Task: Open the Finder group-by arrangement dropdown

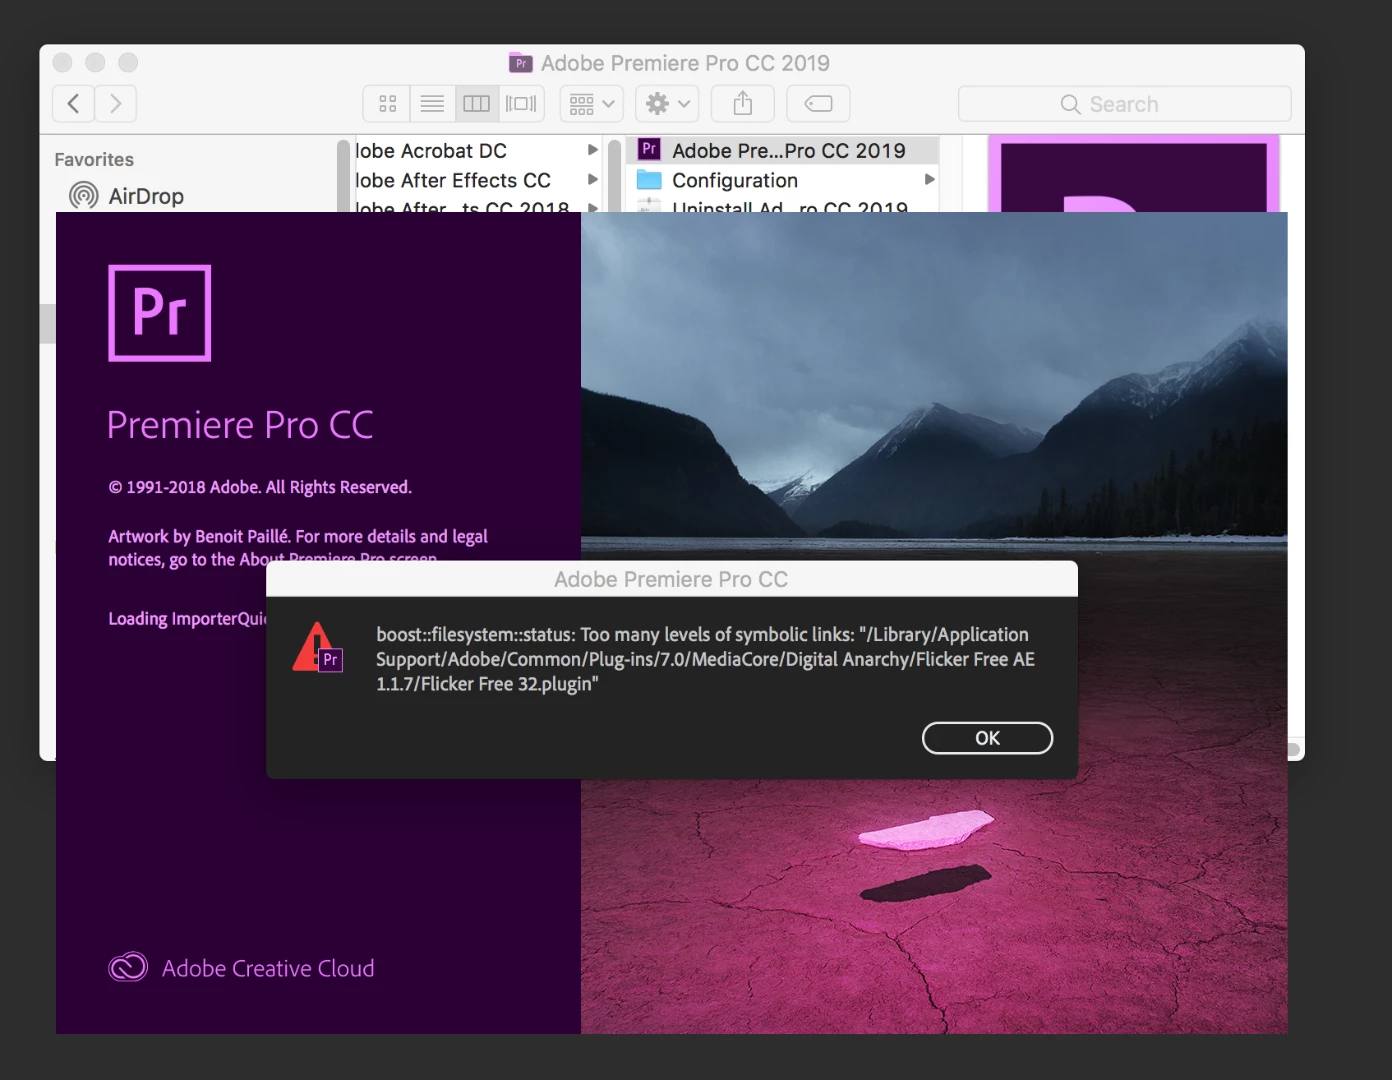Action: coord(591,104)
